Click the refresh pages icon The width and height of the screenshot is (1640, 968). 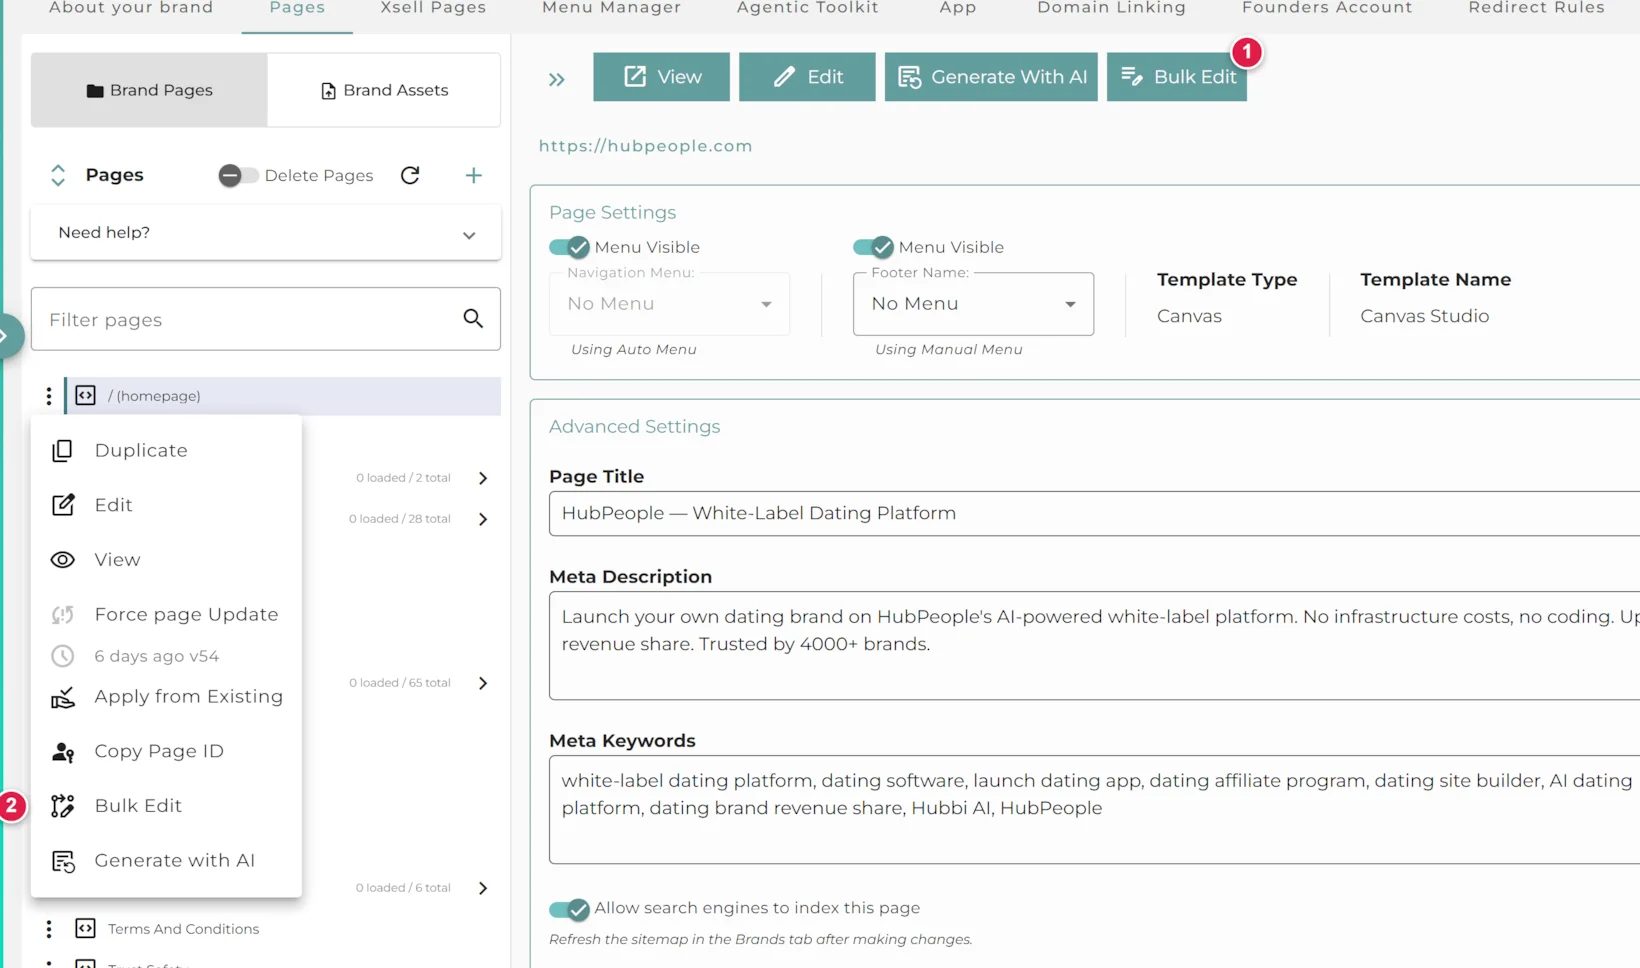(410, 175)
